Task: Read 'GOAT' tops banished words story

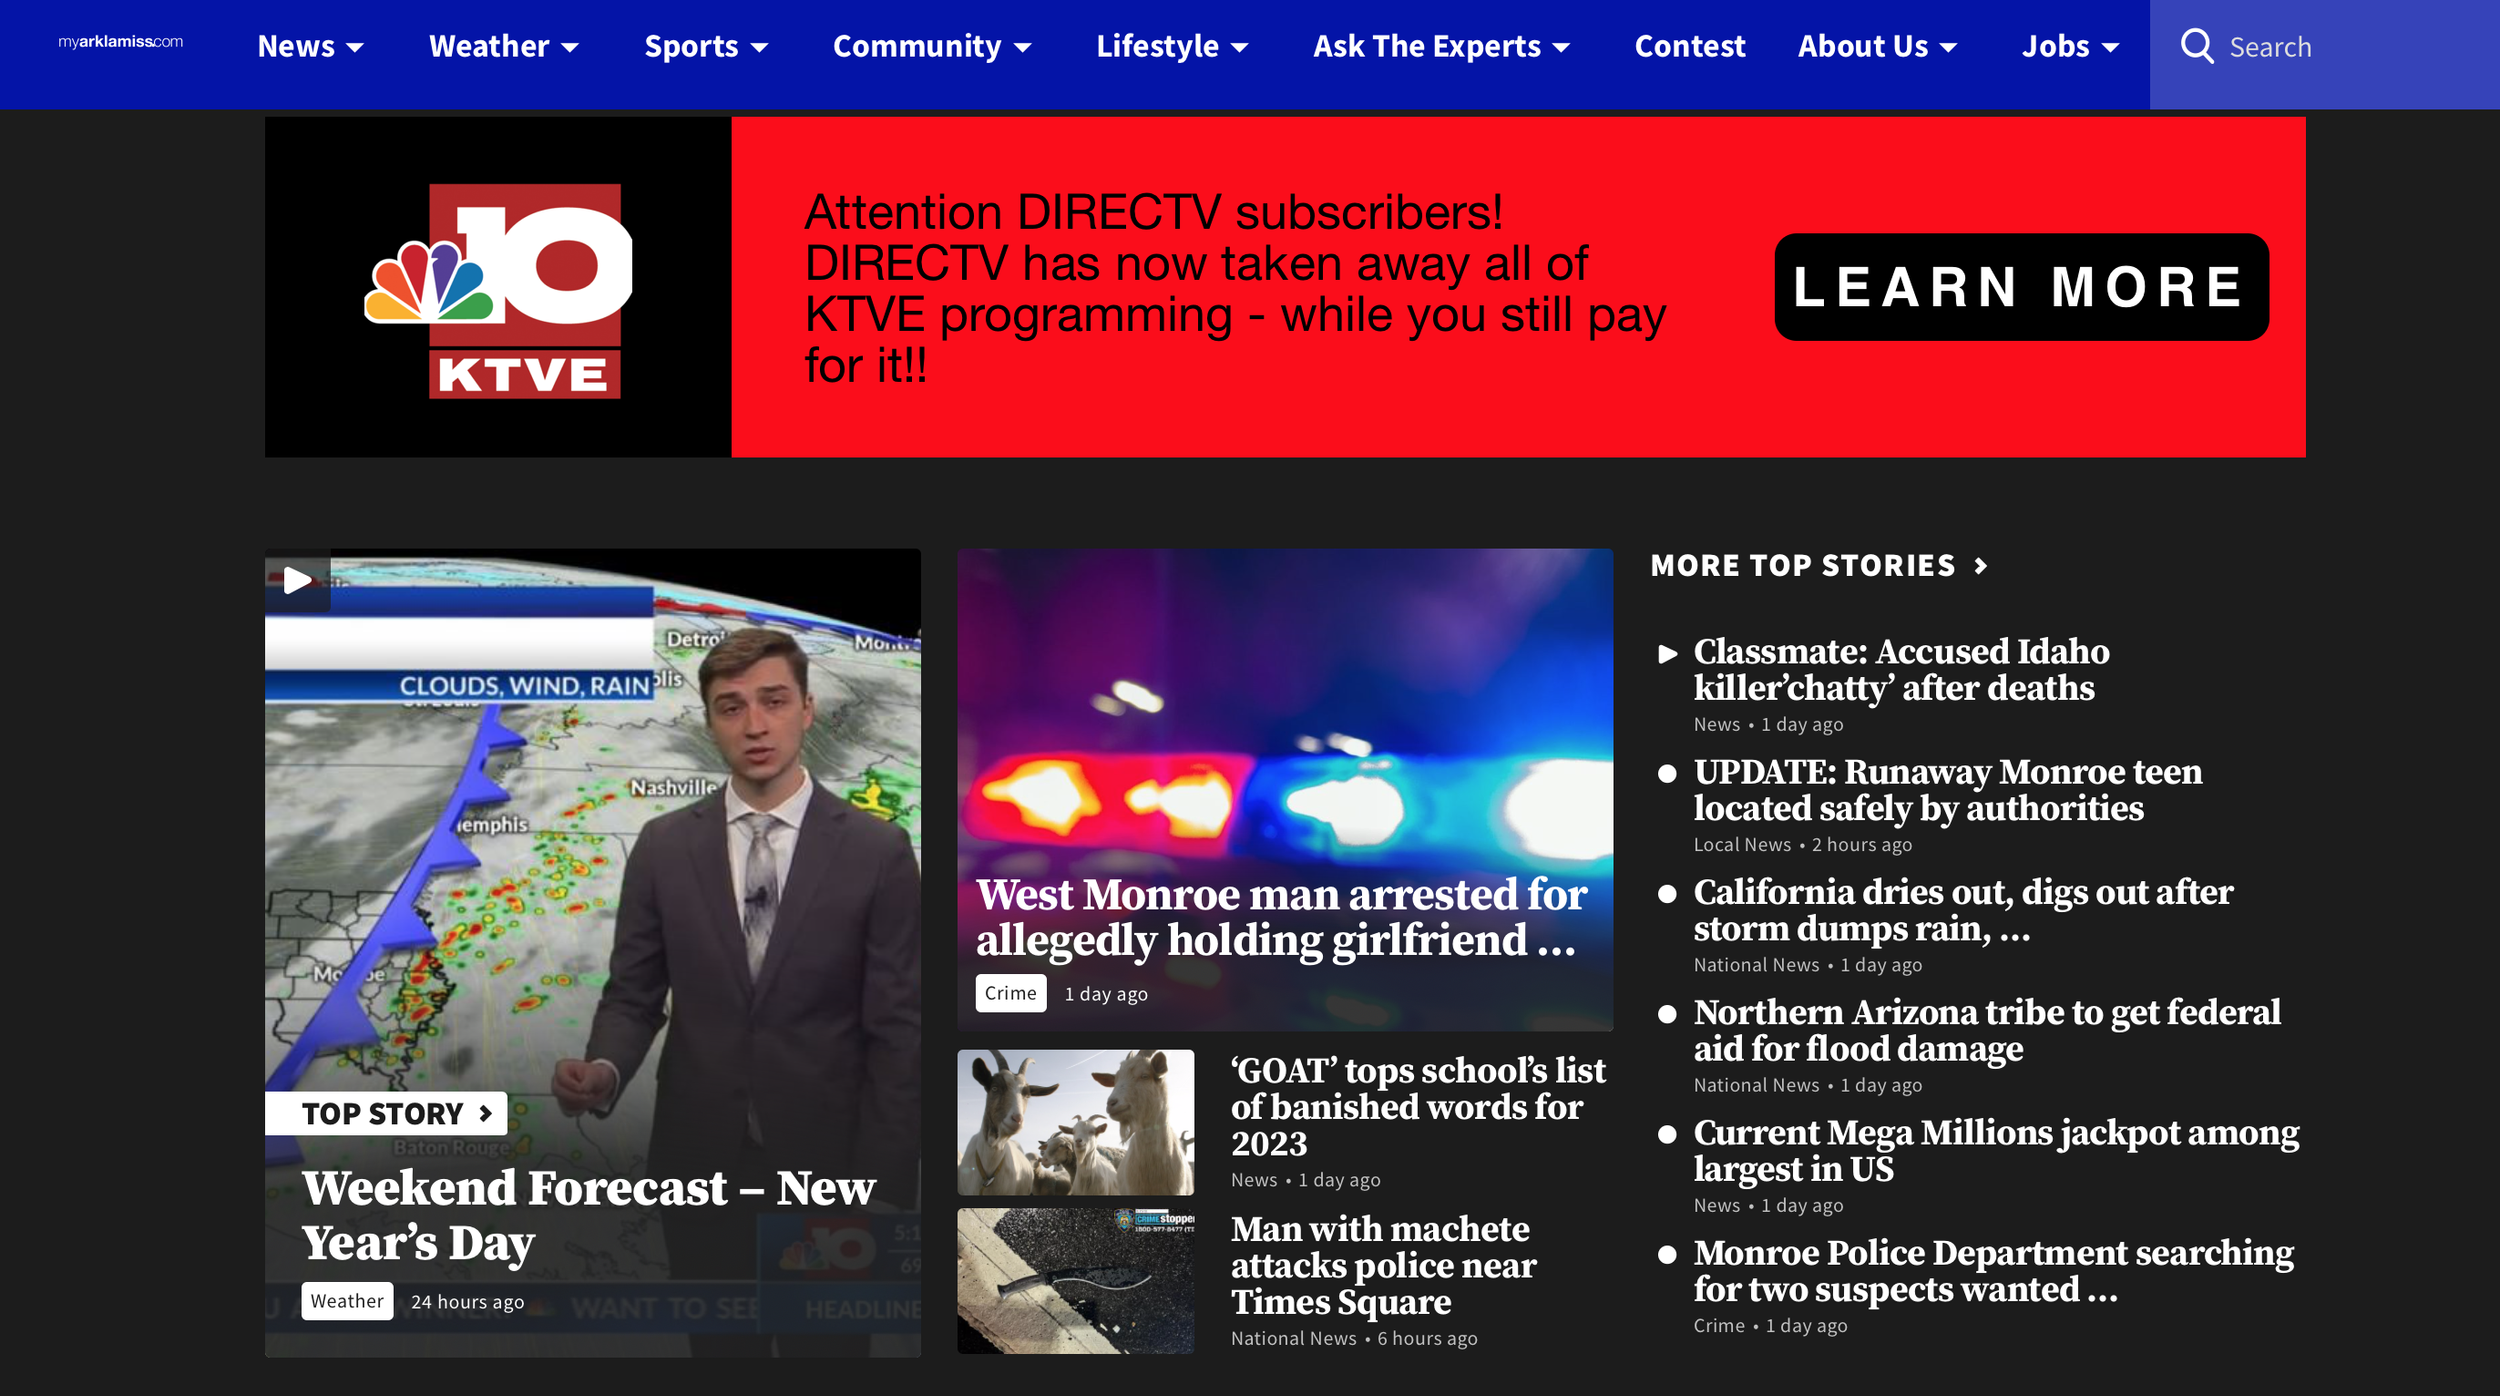Action: pyautogui.click(x=1418, y=1106)
